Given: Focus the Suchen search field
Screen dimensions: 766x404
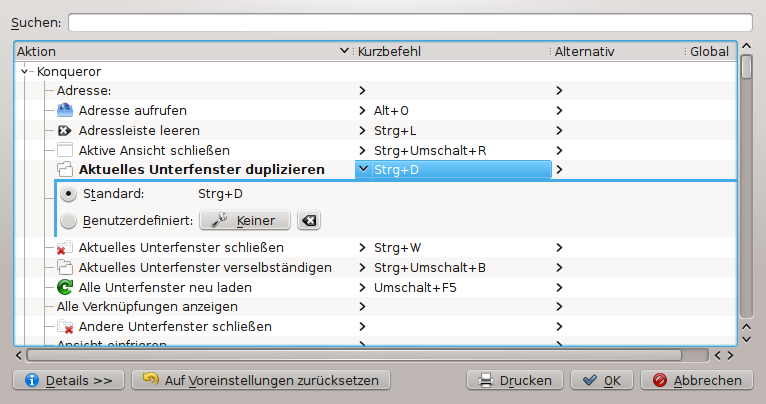Looking at the screenshot, I should [410, 22].
